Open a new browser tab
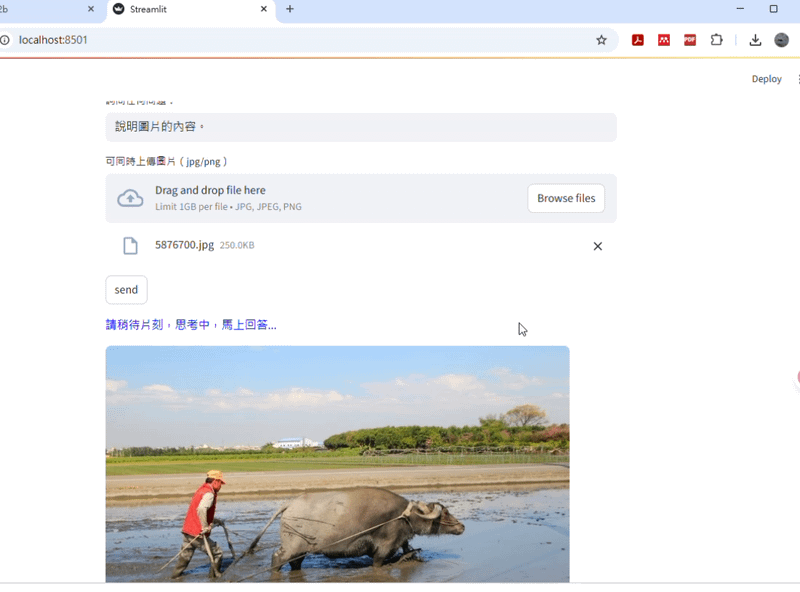 [x=290, y=9]
